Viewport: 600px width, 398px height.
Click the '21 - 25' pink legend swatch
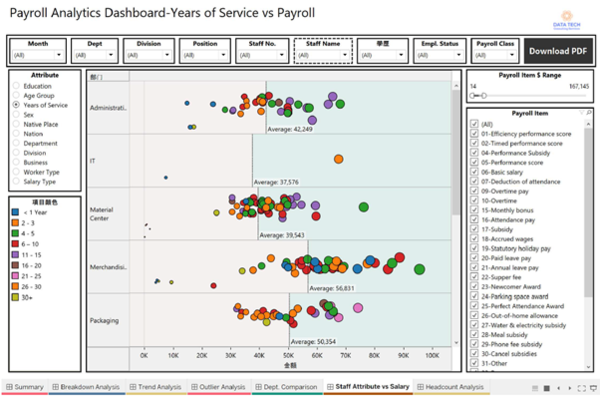tap(15, 276)
